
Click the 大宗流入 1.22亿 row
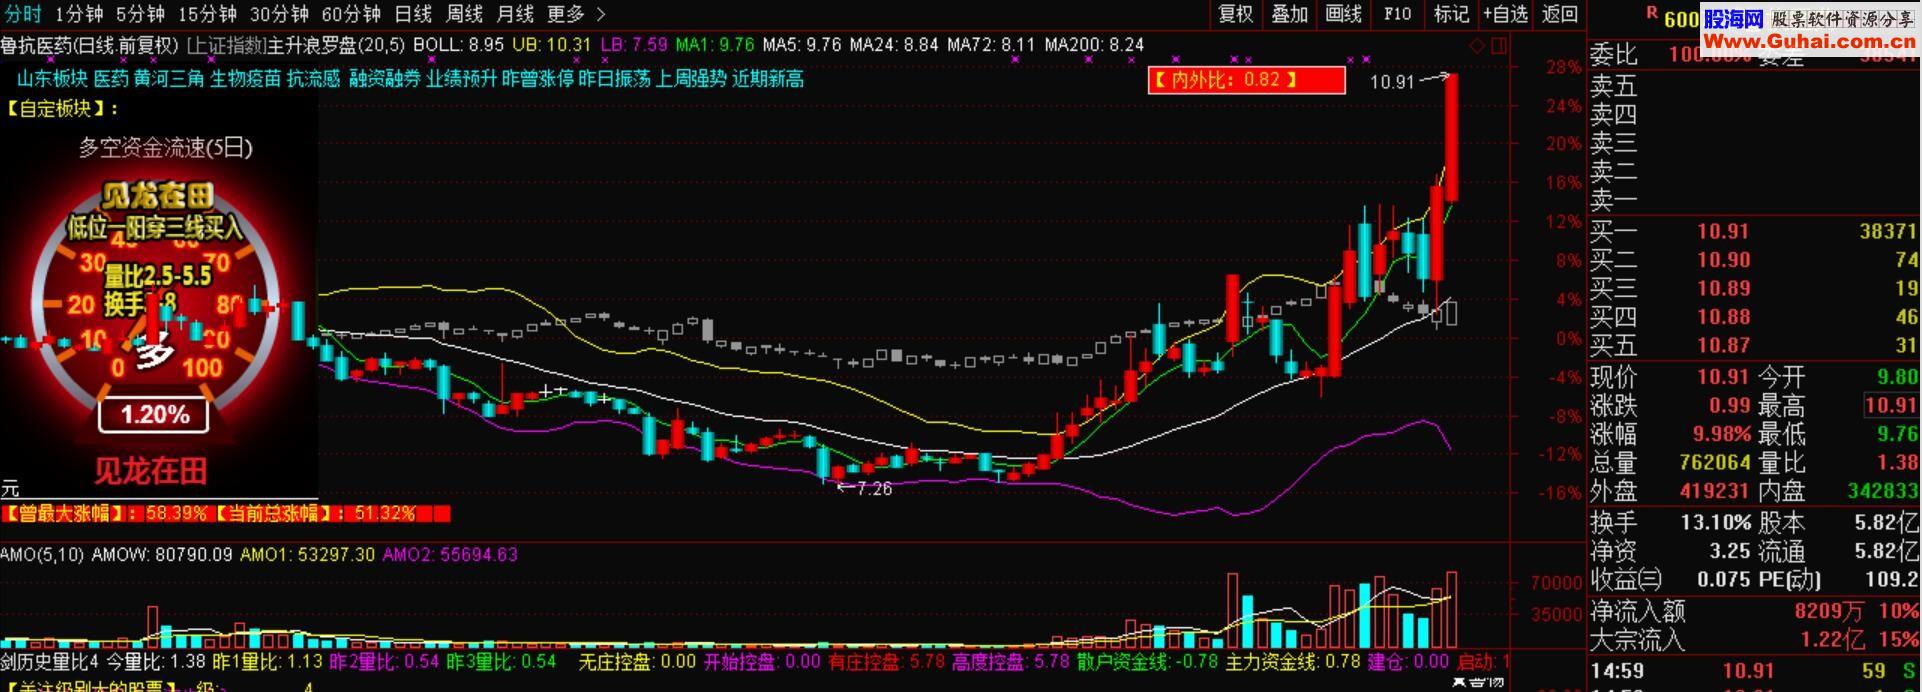point(1754,638)
